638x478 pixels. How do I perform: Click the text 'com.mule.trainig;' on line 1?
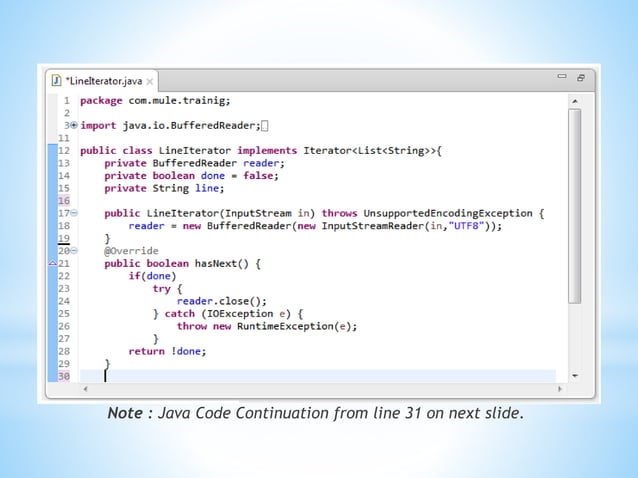(179, 100)
